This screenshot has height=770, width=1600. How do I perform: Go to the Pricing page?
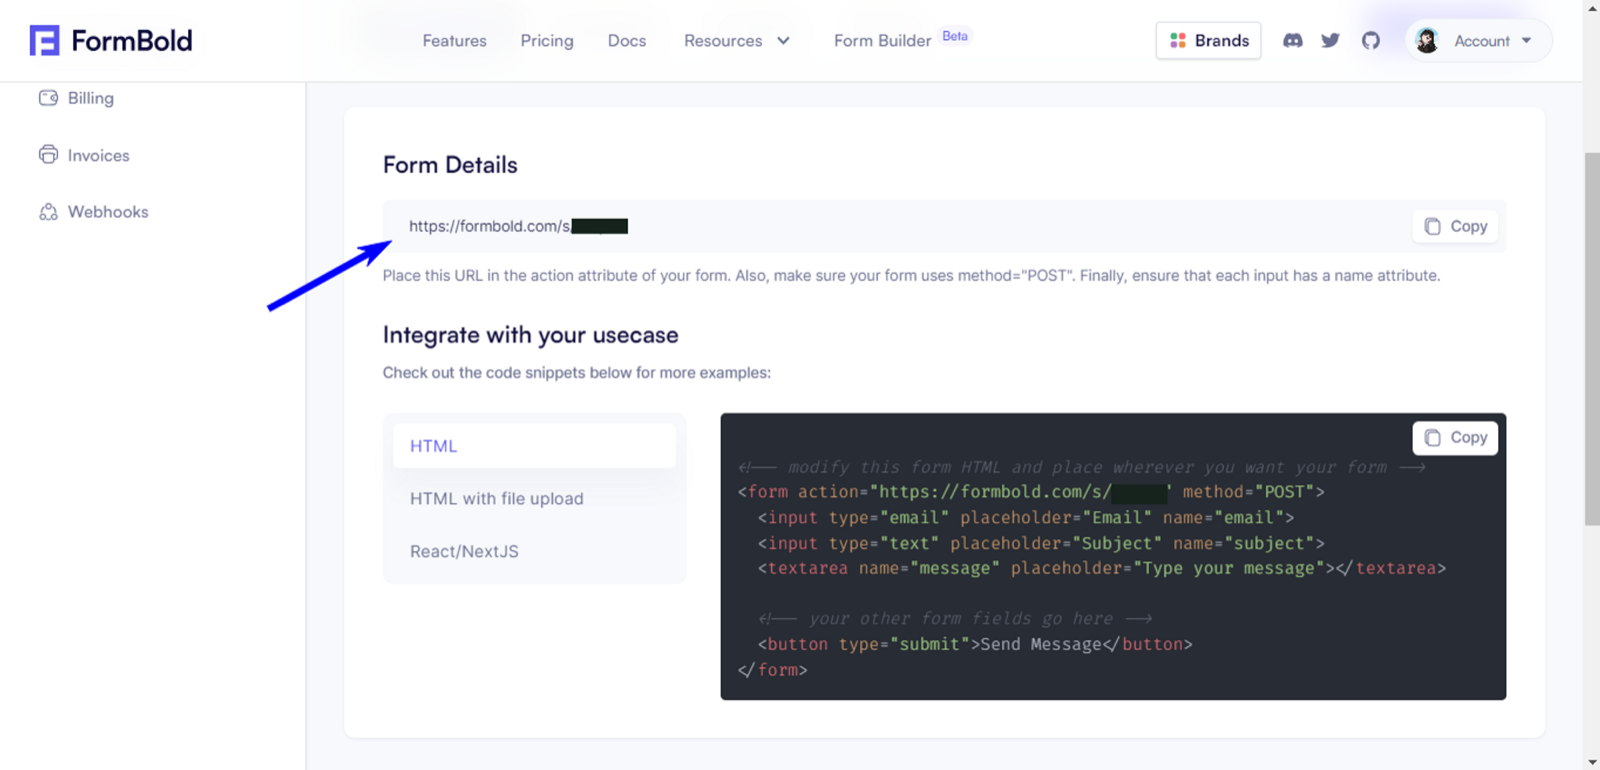tap(547, 41)
